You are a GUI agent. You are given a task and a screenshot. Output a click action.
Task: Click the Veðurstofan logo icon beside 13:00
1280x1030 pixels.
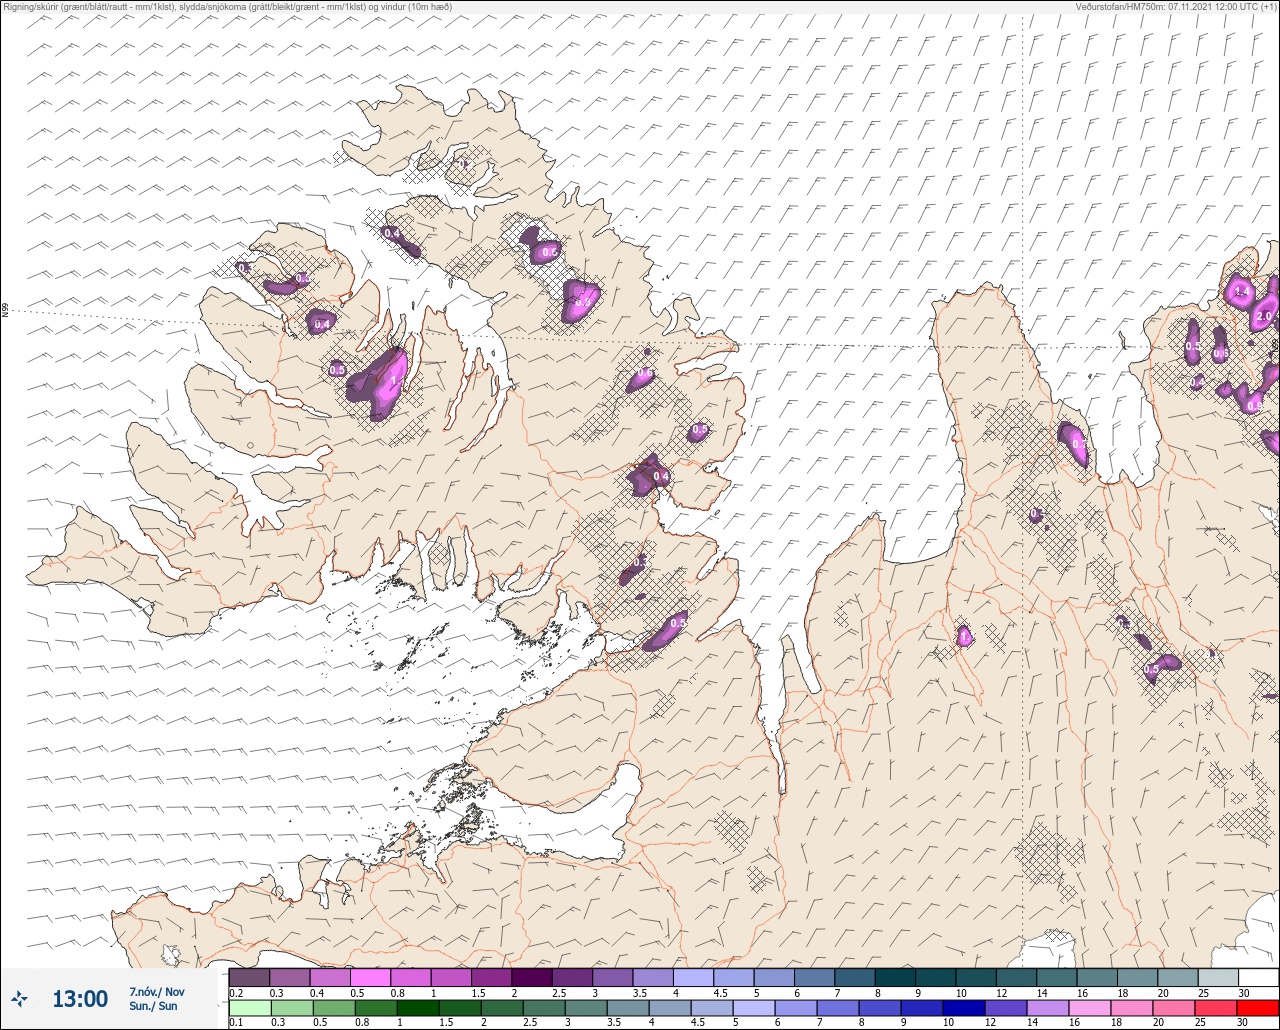(x=19, y=998)
